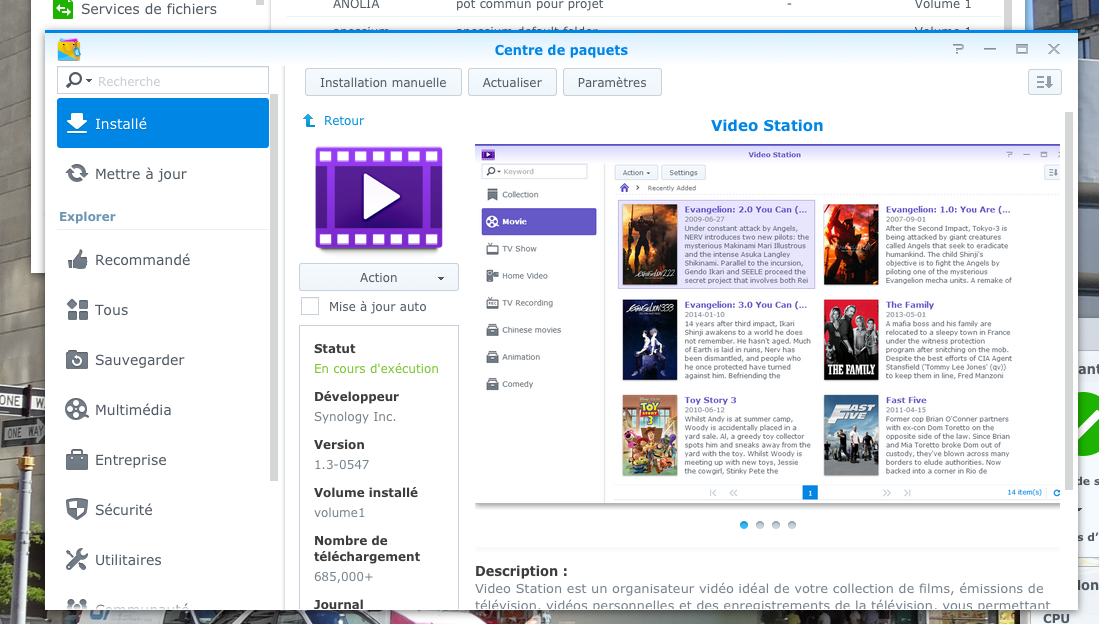Click the Installation manuelle button
The image size is (1099, 624).
[383, 82]
